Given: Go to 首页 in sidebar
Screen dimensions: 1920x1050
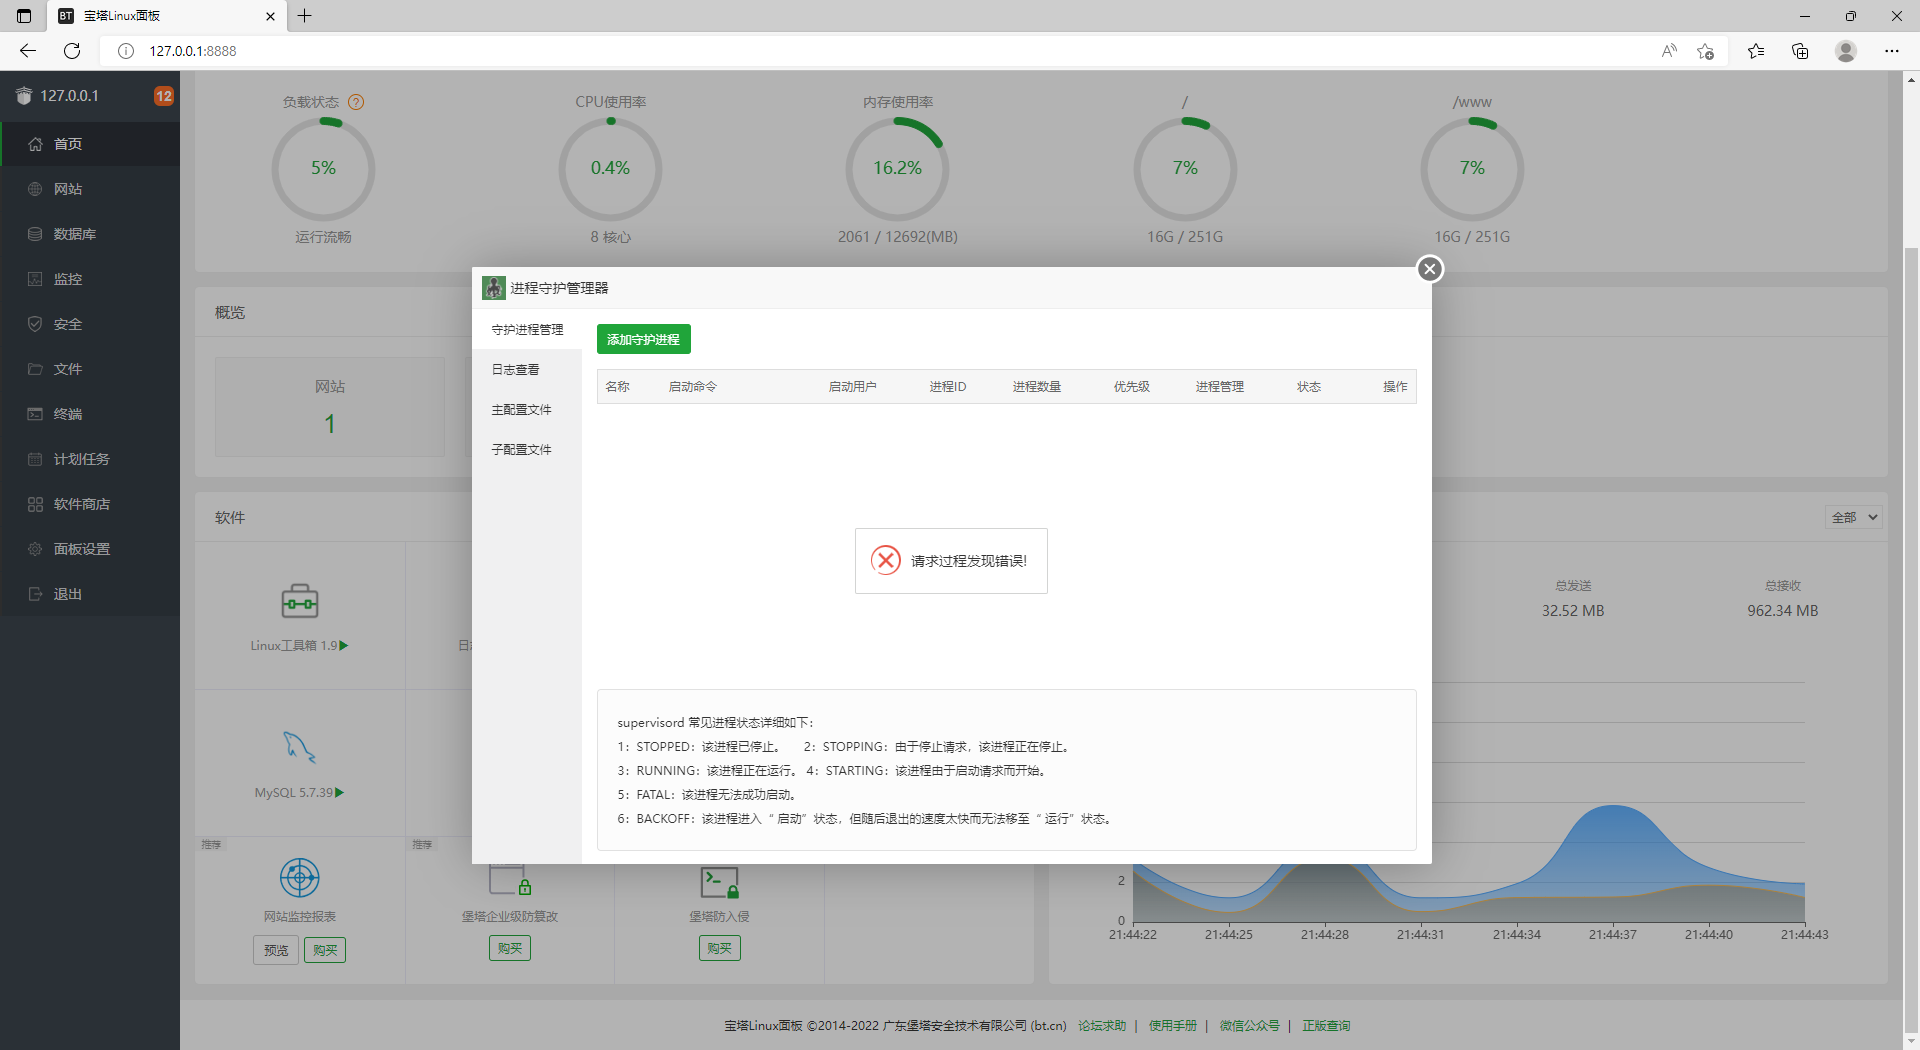Looking at the screenshot, I should click(x=90, y=144).
